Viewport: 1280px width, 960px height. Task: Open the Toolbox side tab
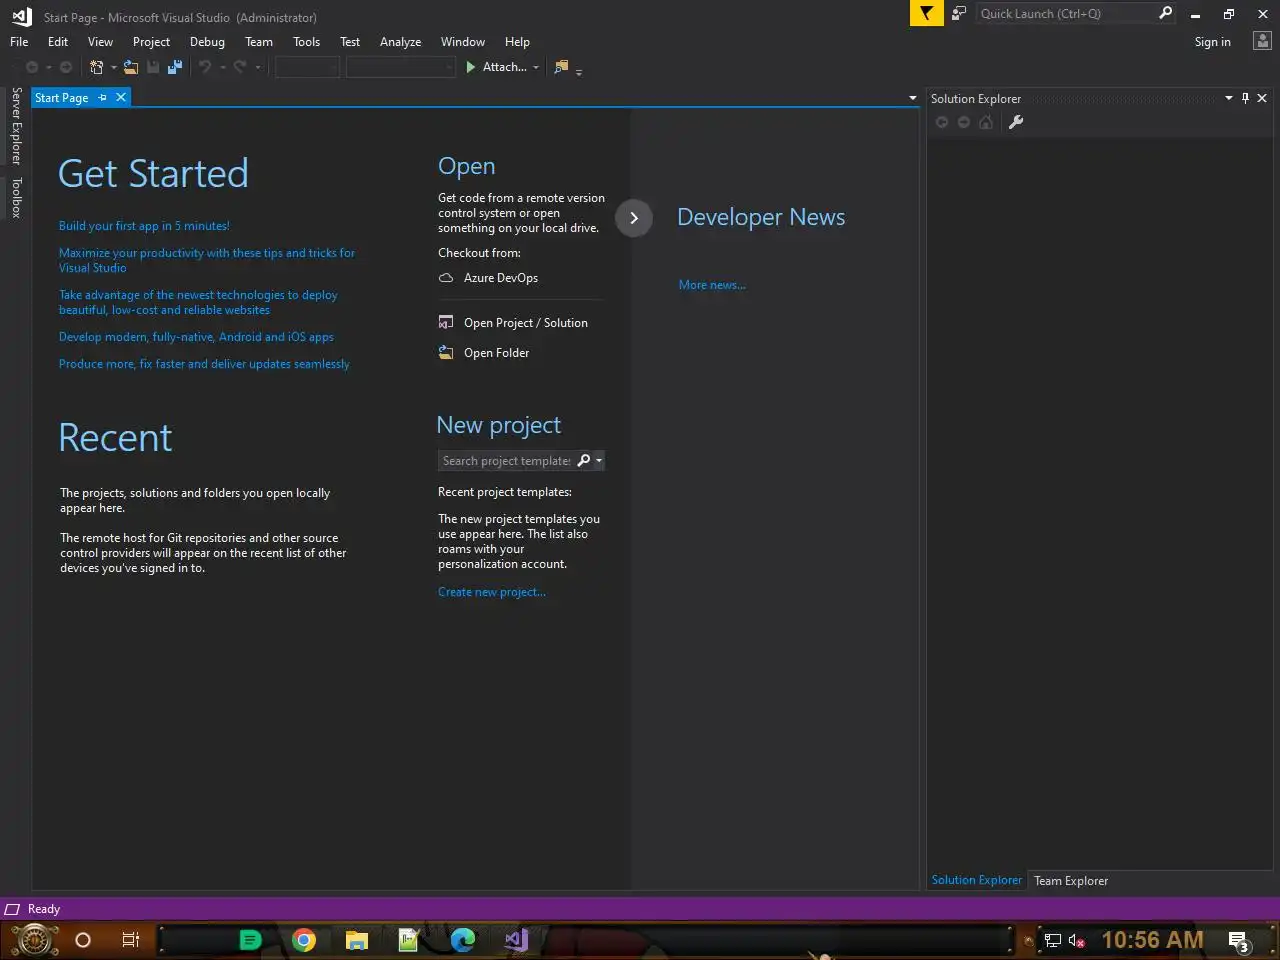[16, 197]
